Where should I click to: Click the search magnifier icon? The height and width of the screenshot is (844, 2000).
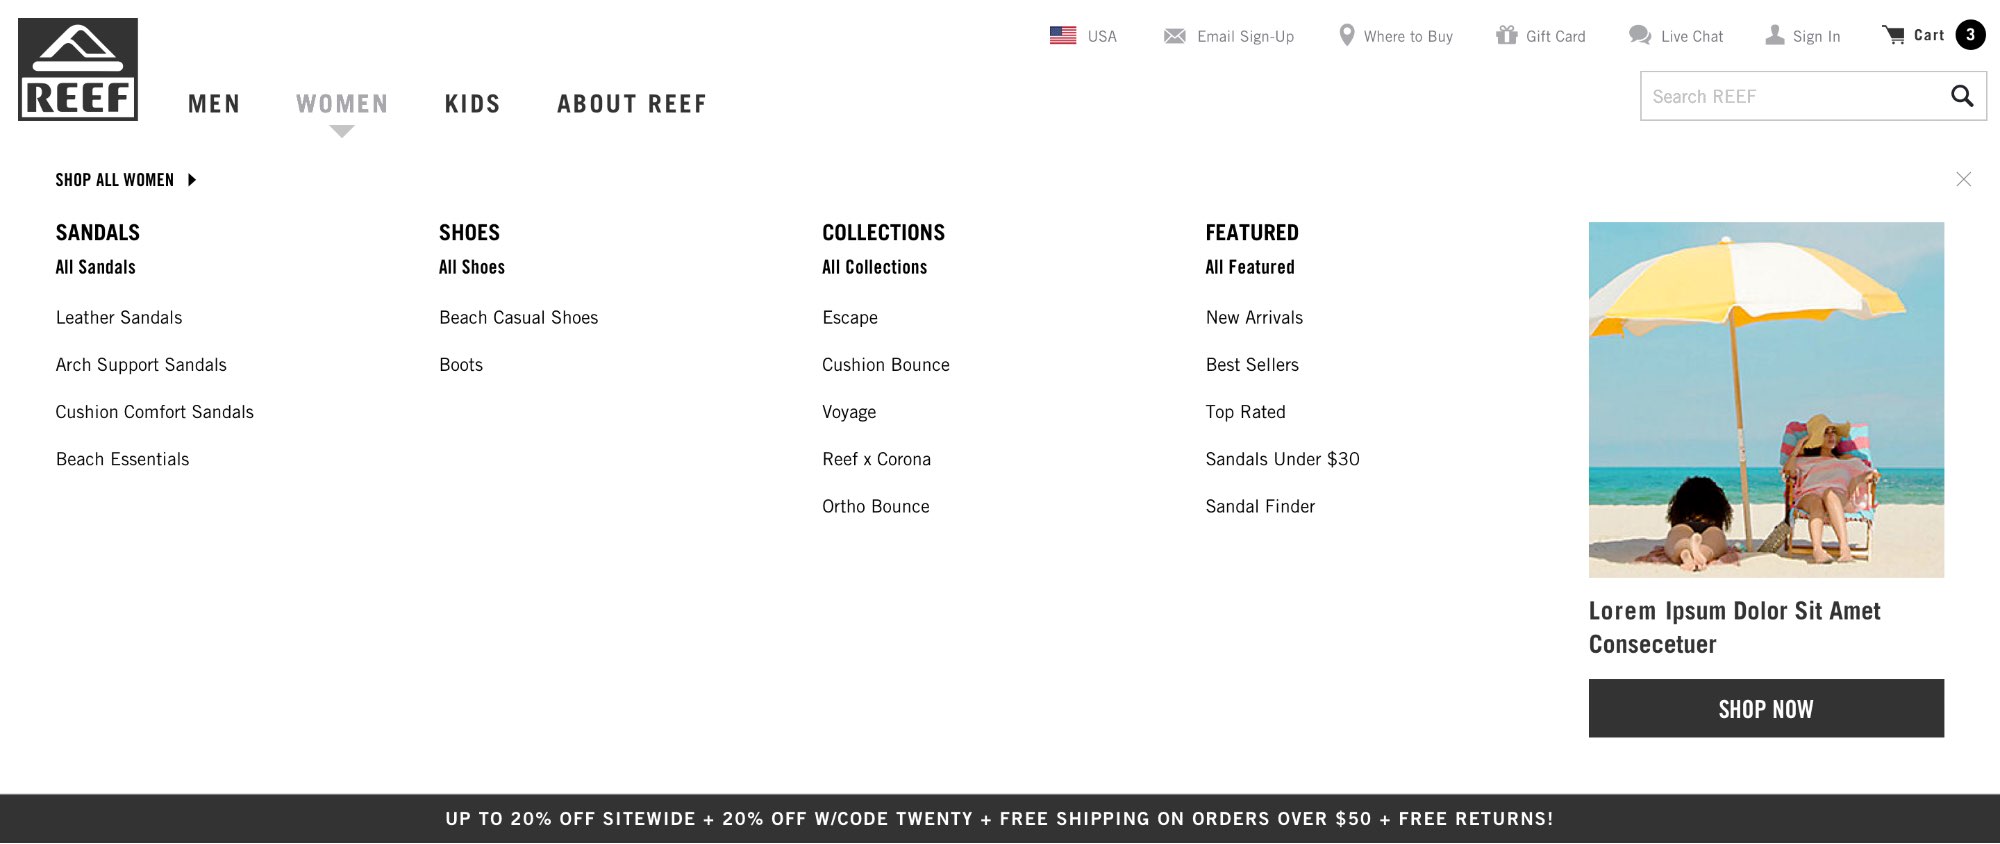[x=1962, y=96]
